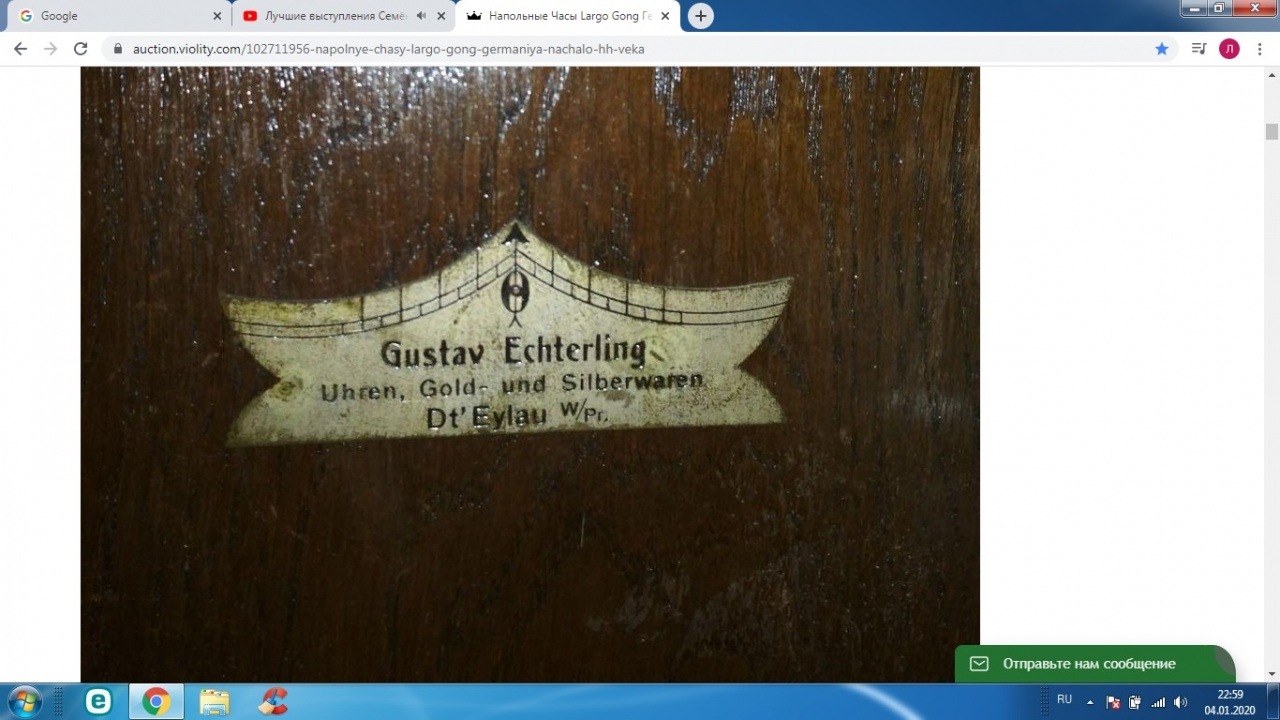Reload the current auction page
The height and width of the screenshot is (720, 1280).
(81, 49)
